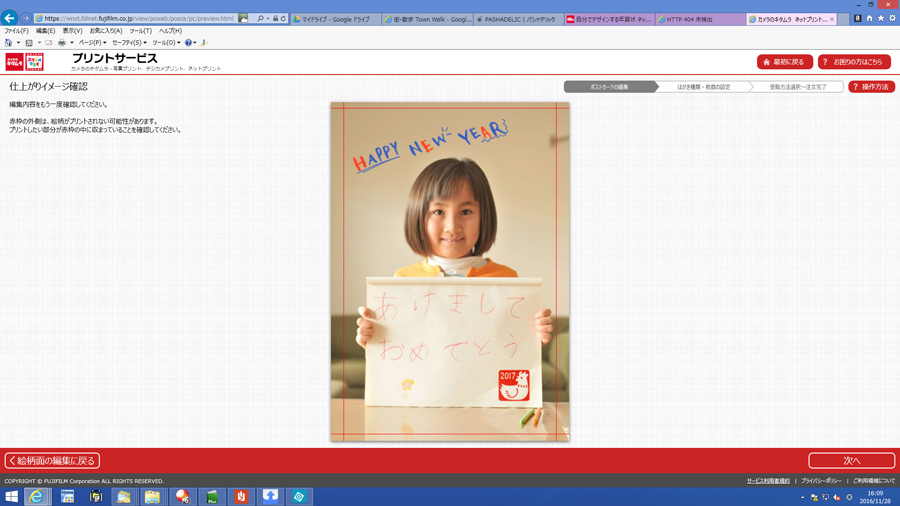
Task: Click the browser home icon
Action: click(x=869, y=18)
